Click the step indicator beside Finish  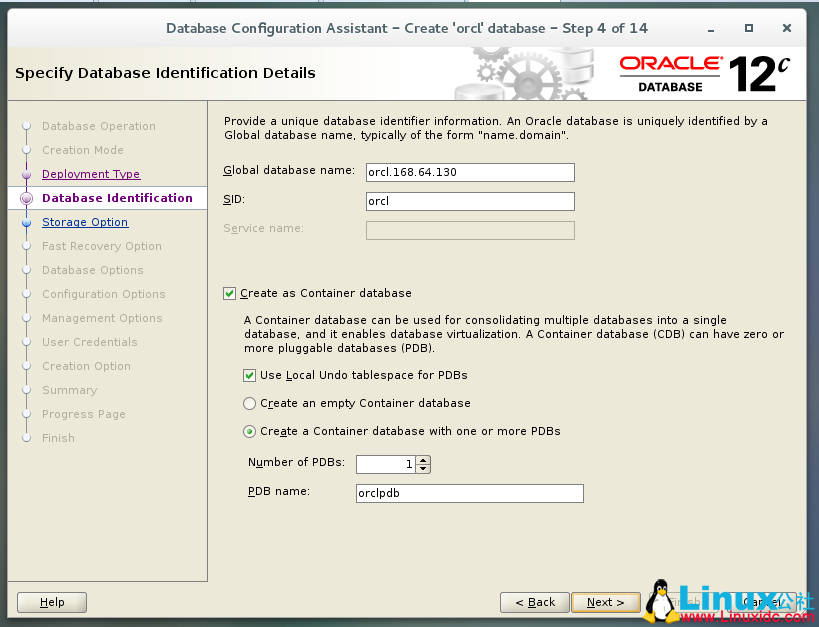(x=26, y=438)
